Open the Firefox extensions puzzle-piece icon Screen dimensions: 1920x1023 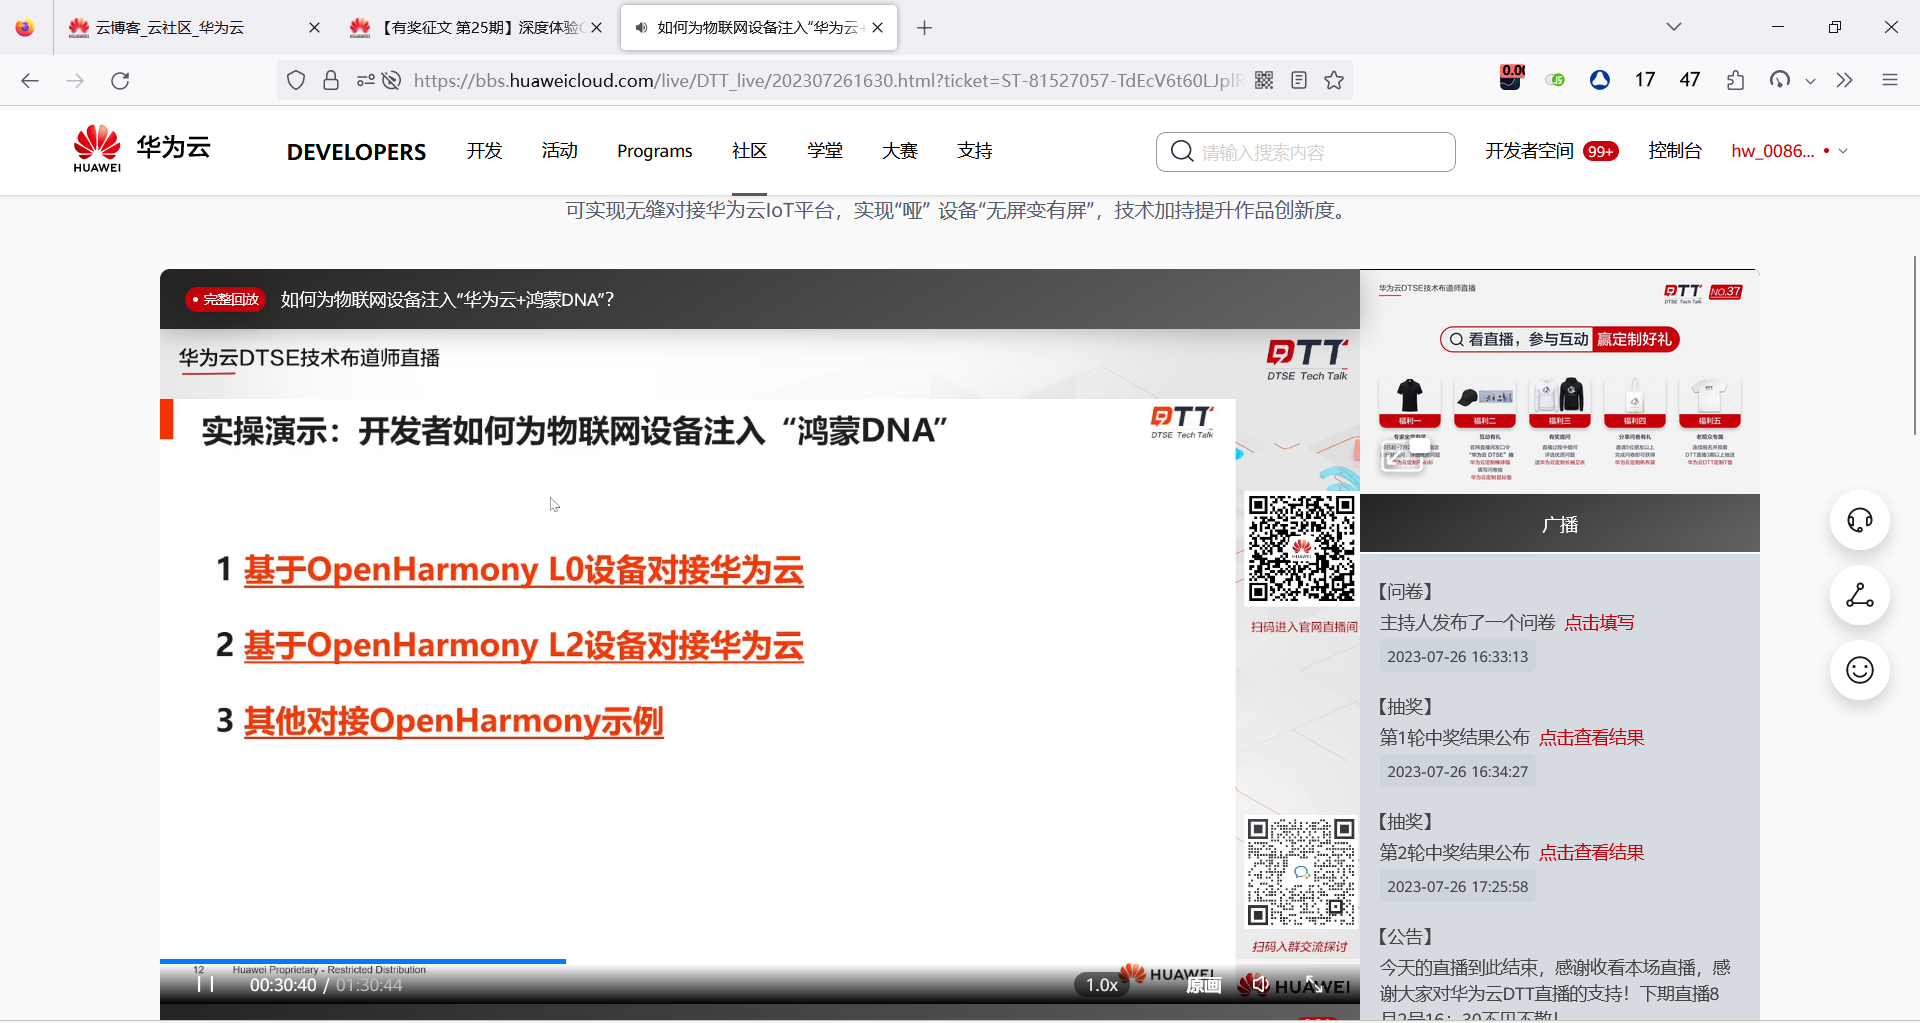pyautogui.click(x=1735, y=80)
